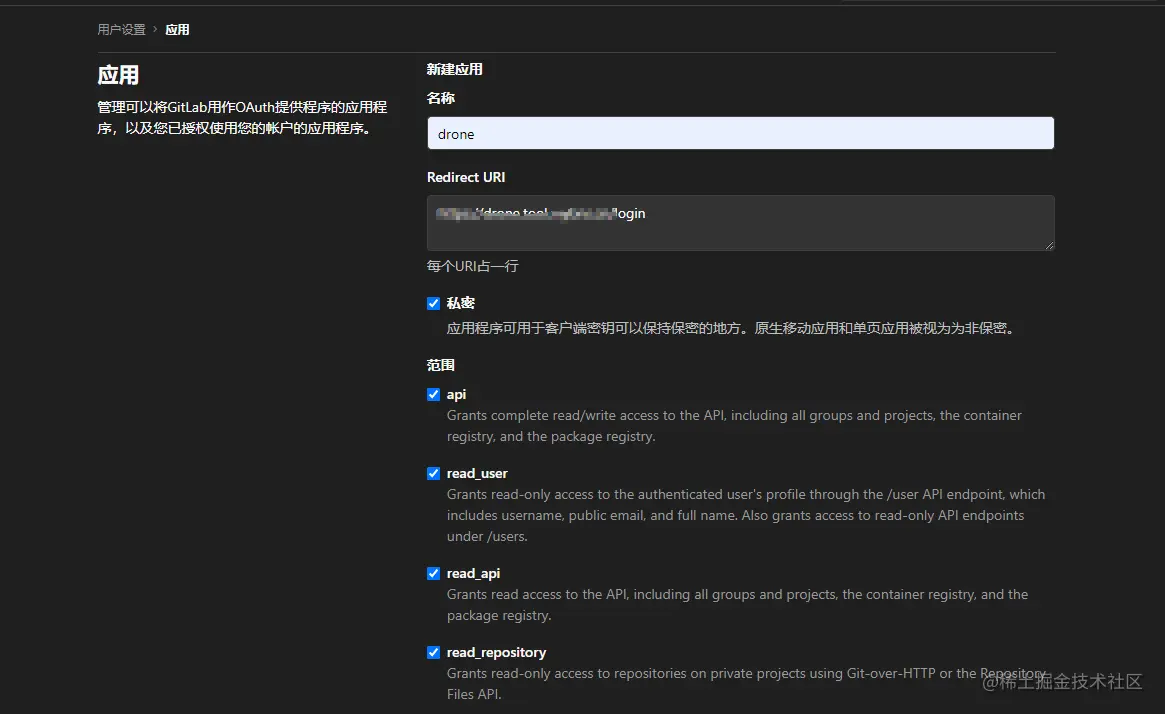
Task: Click the 应用 breadcrumb item
Action: [177, 30]
